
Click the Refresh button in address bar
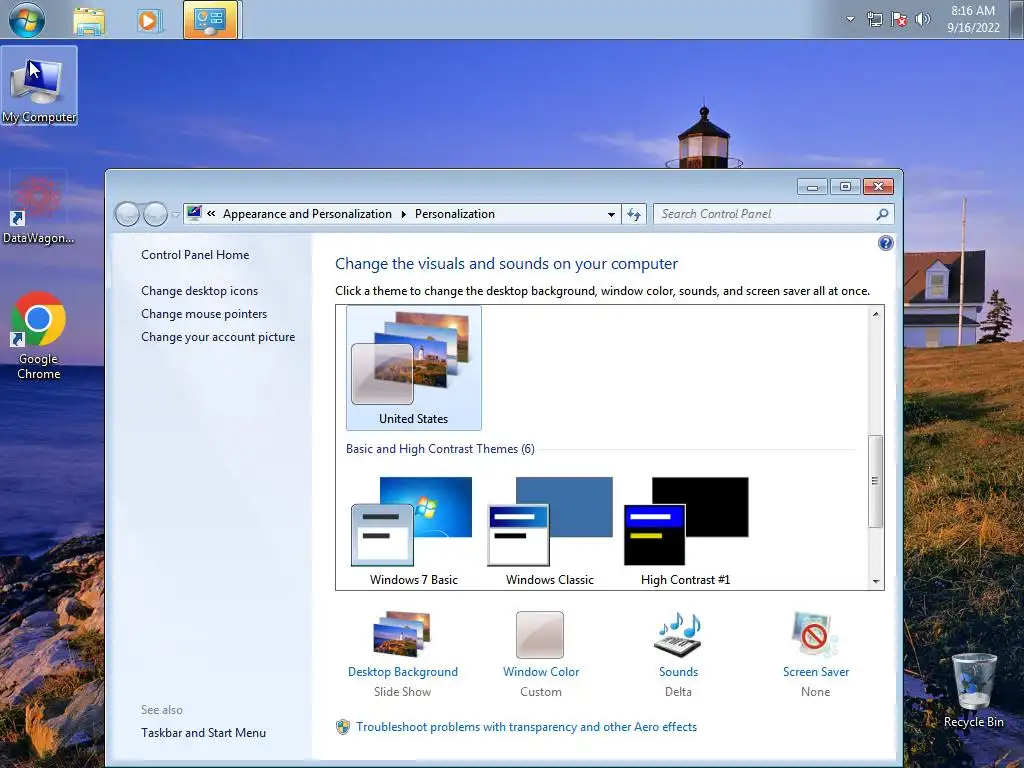pyautogui.click(x=633, y=214)
